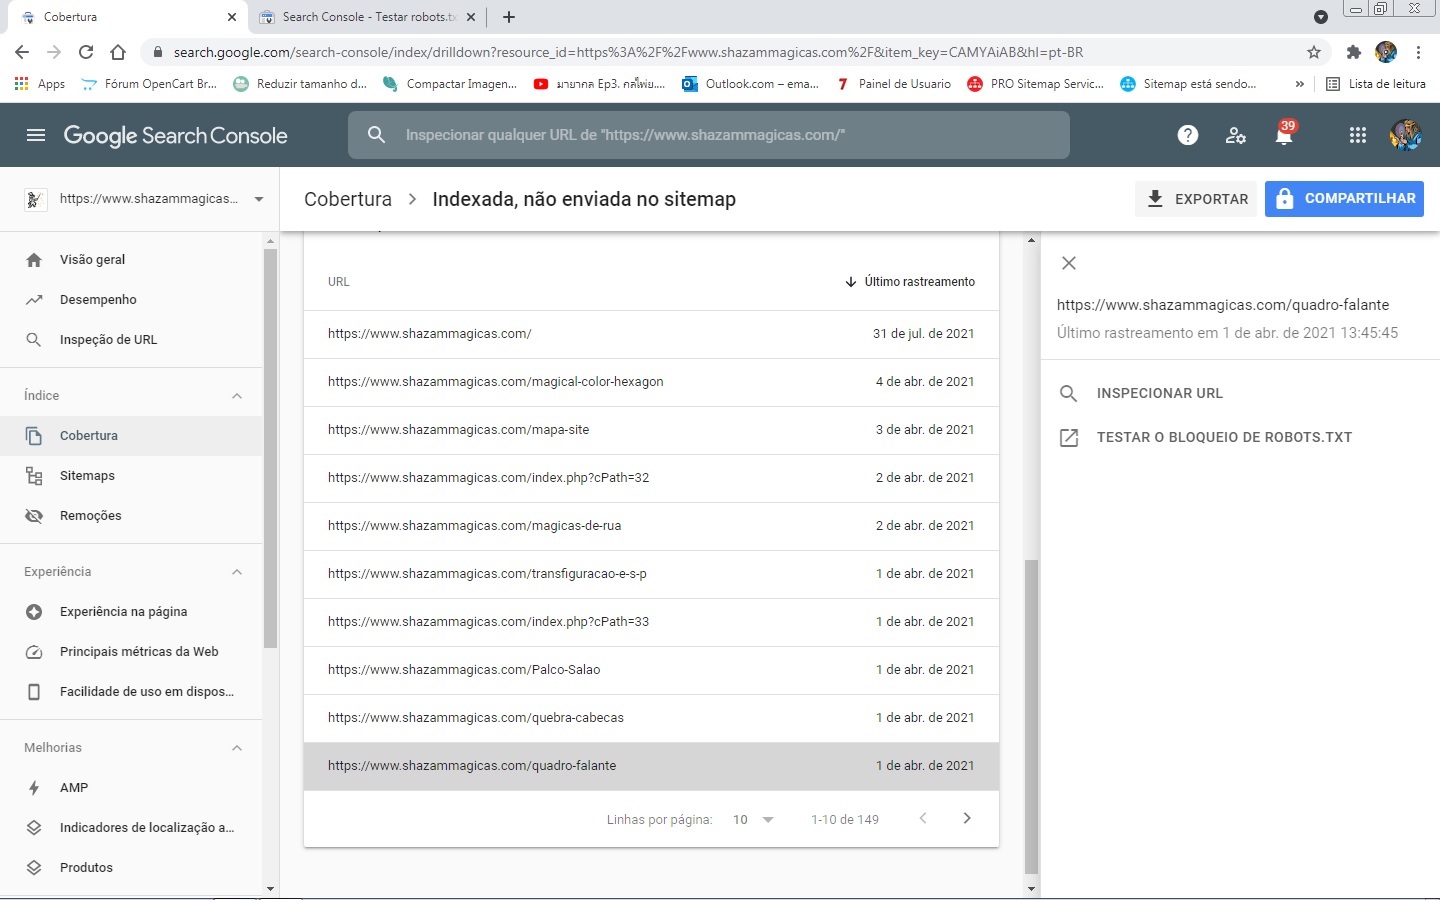
Task: Focus the Inspecionar qualquer URL search field
Action: (709, 135)
